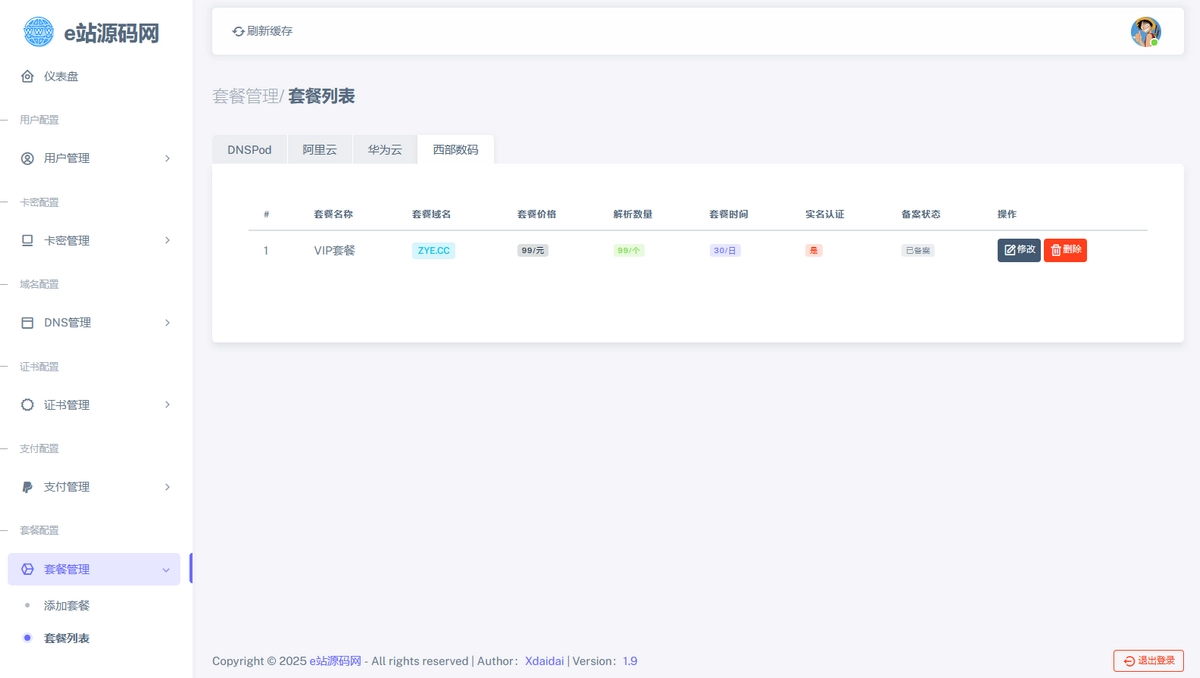Click 修改 button for VIP套餐
1200x678 pixels.
pyautogui.click(x=1019, y=250)
